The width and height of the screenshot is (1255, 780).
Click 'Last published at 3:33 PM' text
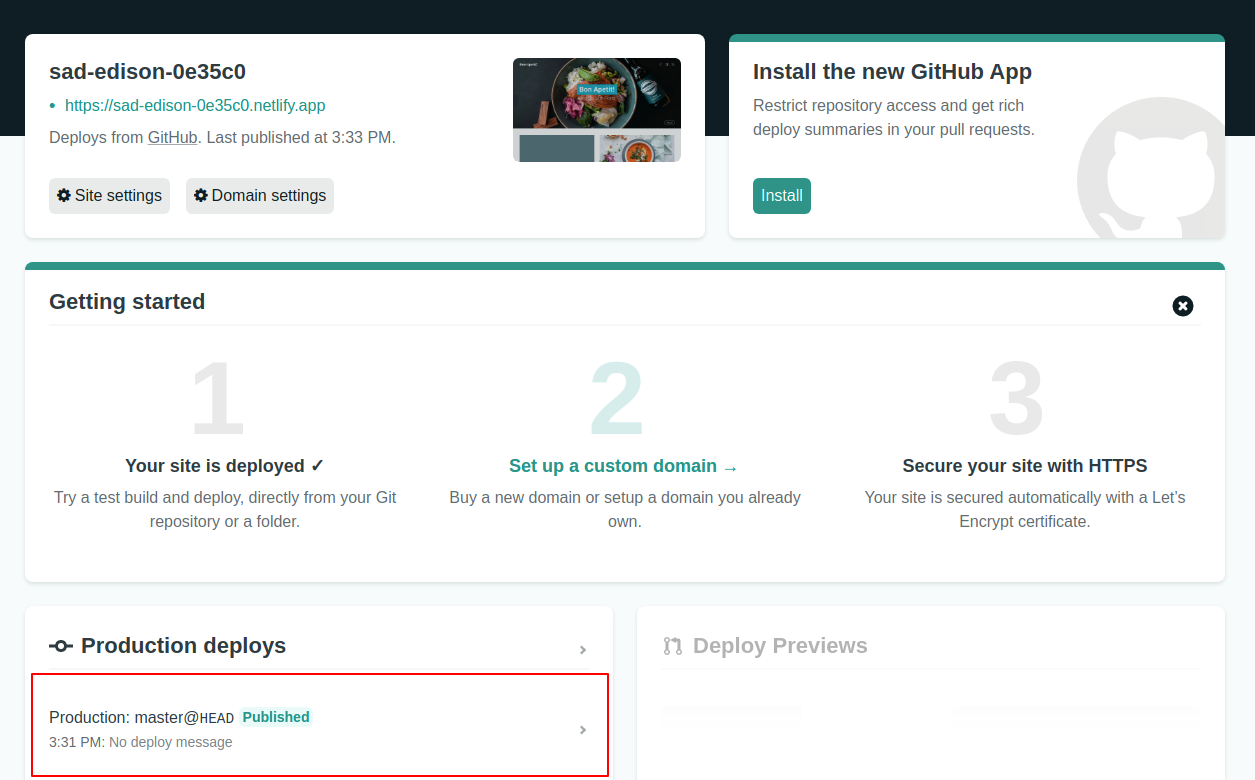coord(301,138)
